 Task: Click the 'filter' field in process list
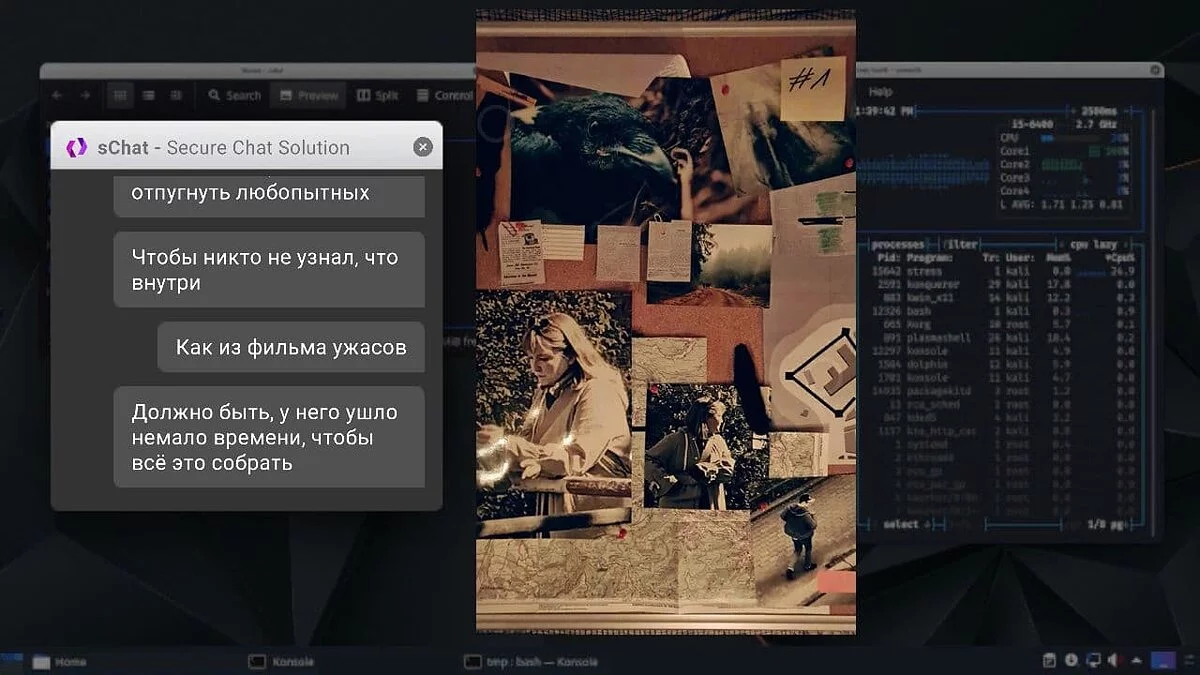pyautogui.click(x=964, y=244)
